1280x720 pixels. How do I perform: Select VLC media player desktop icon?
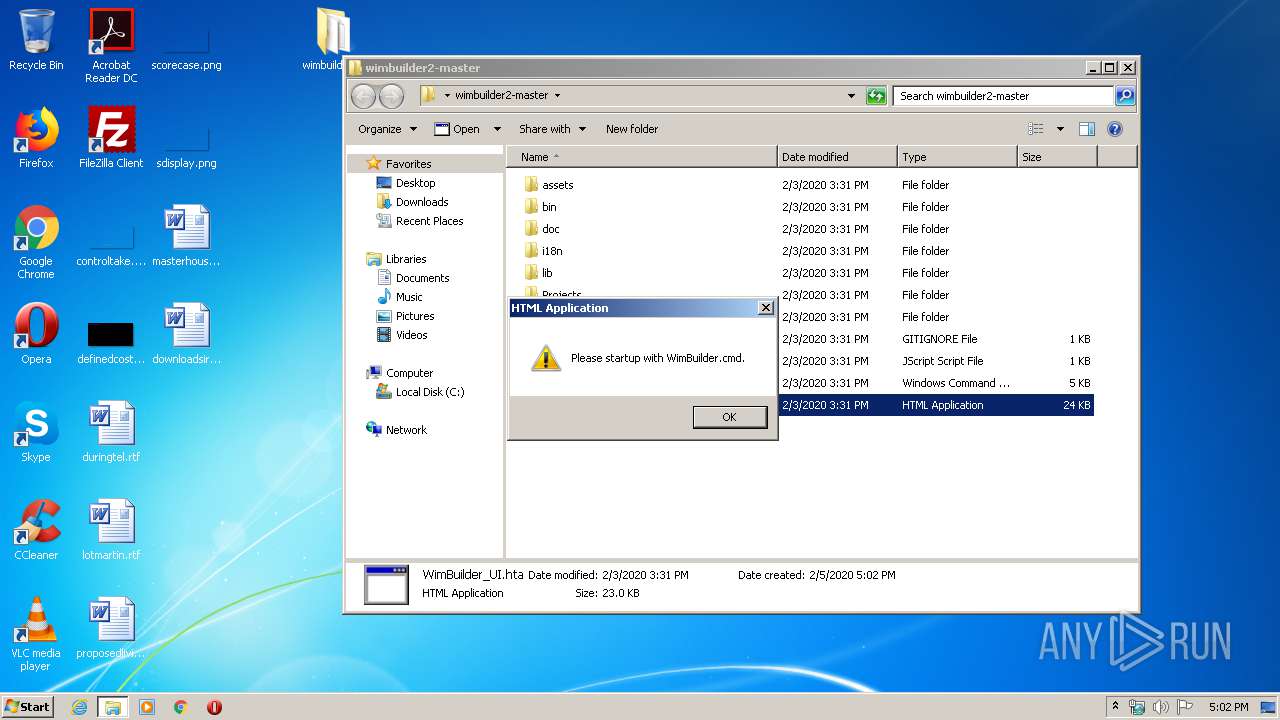[x=36, y=633]
